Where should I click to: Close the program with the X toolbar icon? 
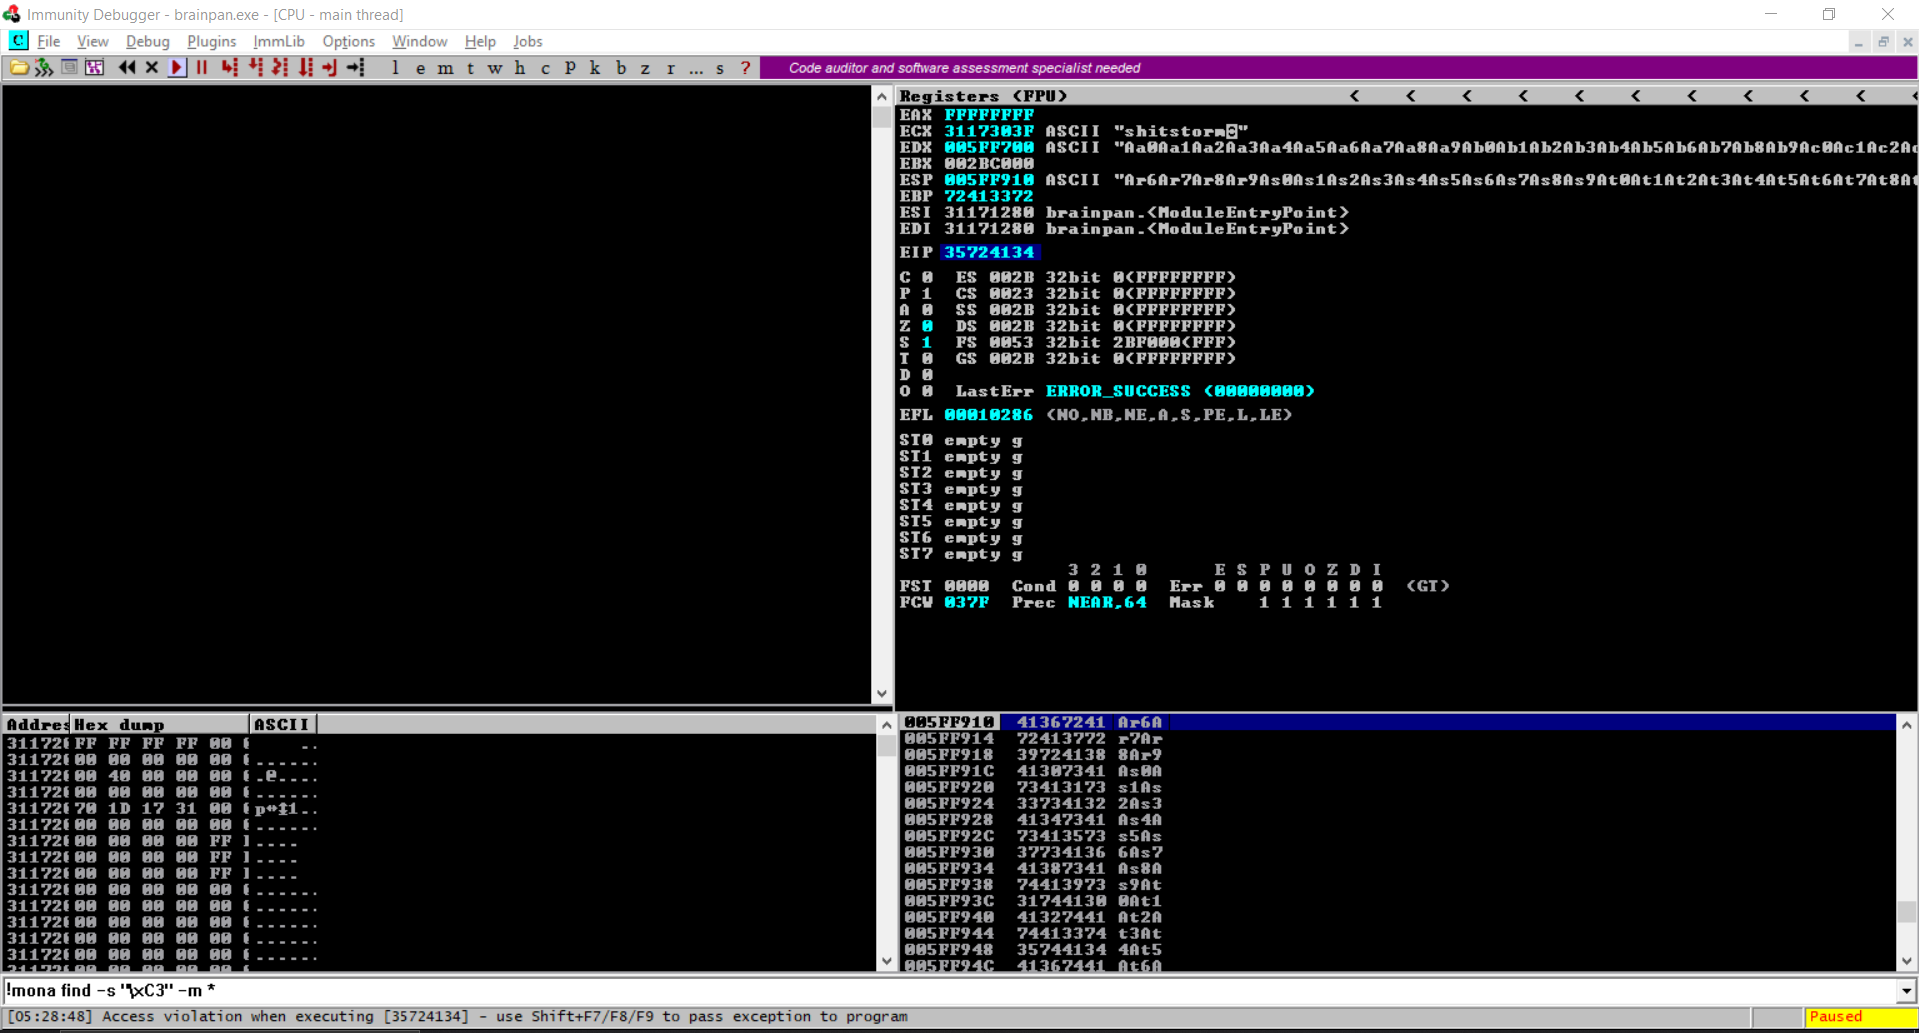click(152, 68)
